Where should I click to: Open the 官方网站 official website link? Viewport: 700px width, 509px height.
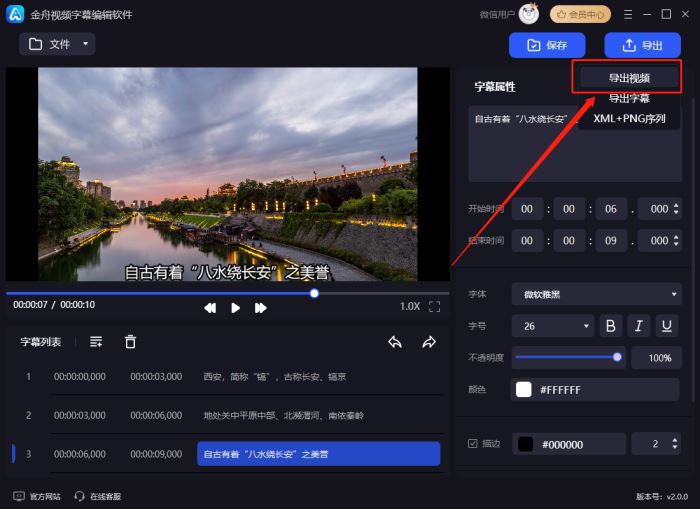(37, 496)
